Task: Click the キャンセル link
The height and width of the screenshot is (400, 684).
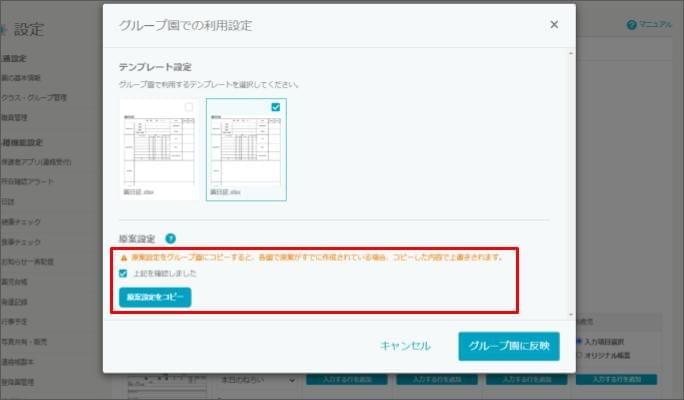Action: tap(405, 346)
